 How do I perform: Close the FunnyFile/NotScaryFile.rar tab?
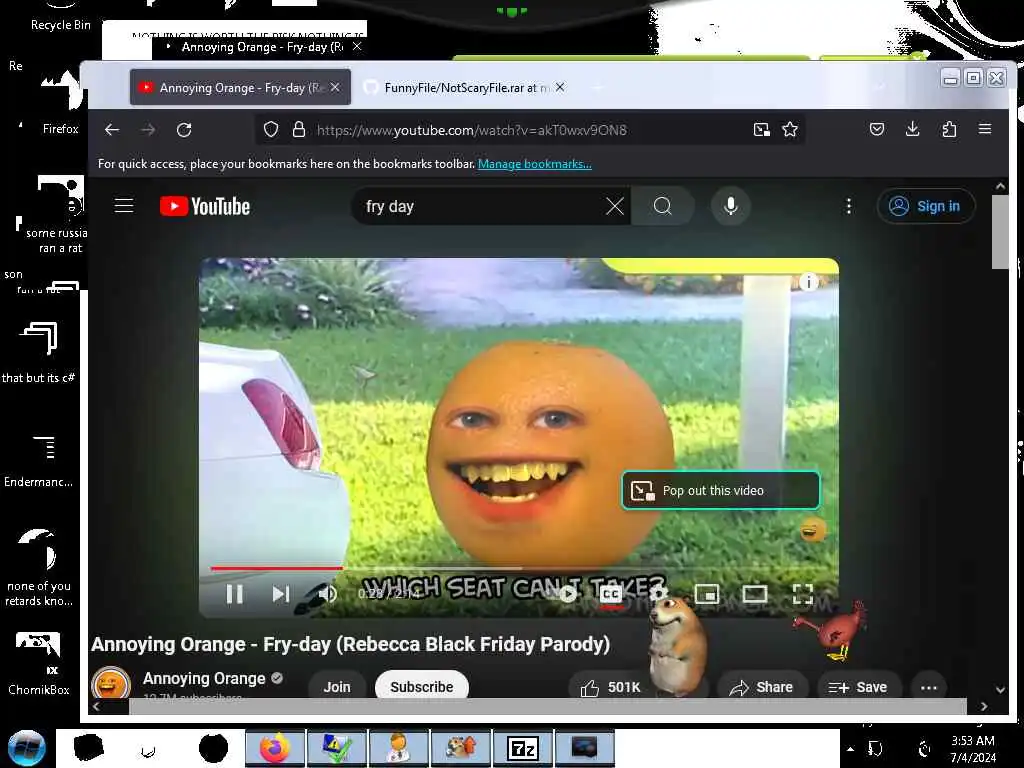point(560,87)
